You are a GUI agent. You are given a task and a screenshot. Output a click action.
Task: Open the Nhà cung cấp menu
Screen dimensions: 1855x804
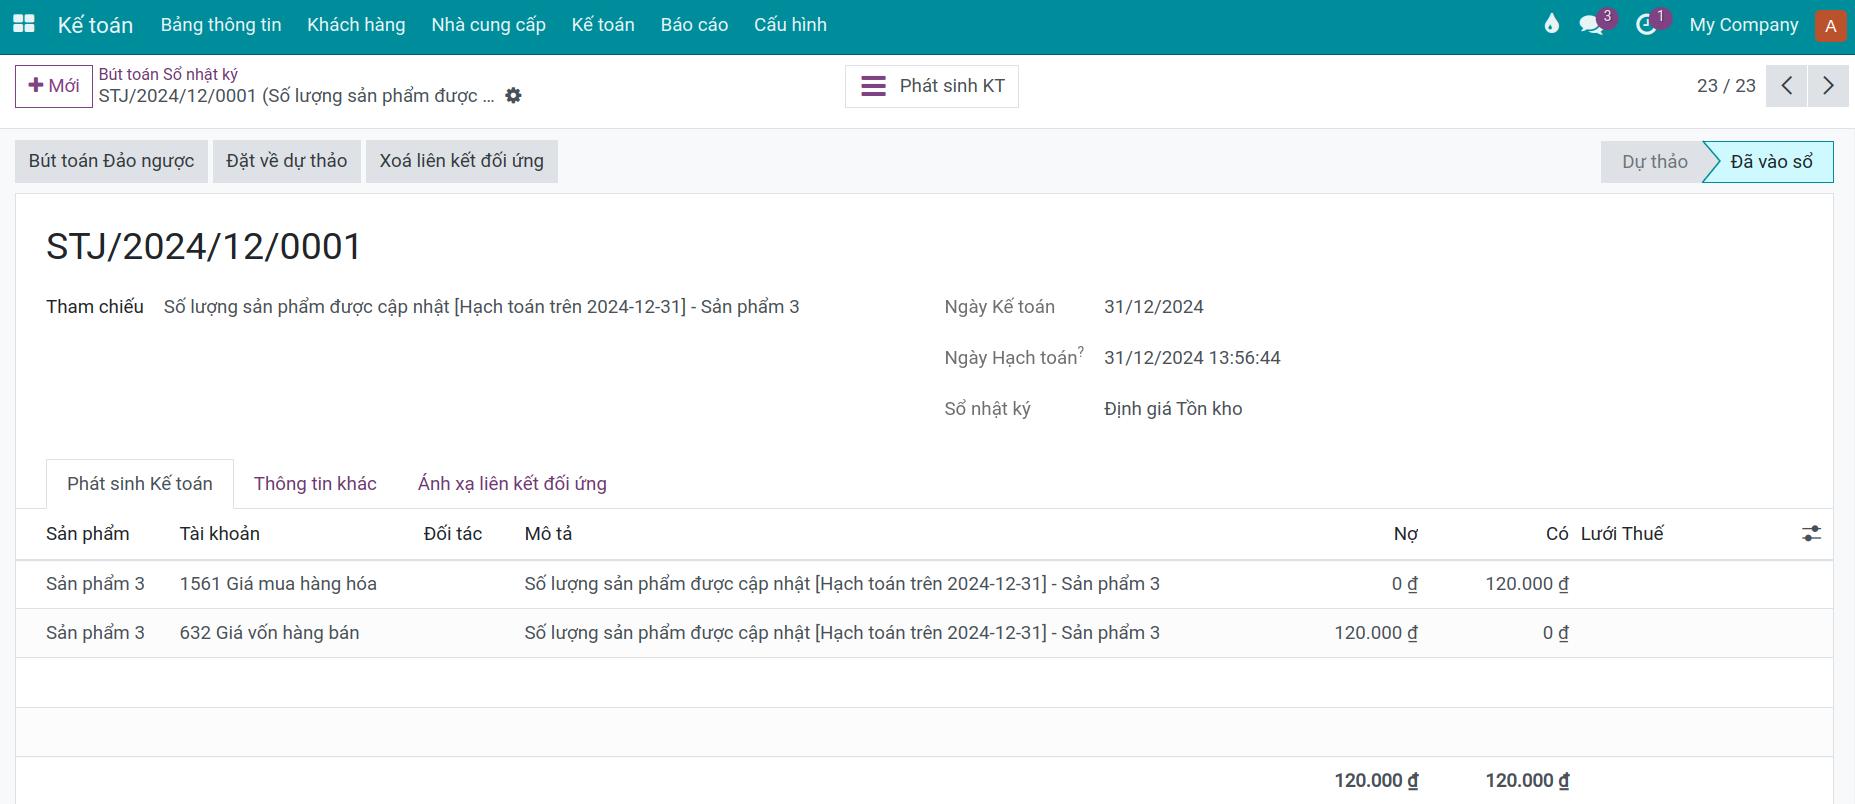[x=488, y=25]
